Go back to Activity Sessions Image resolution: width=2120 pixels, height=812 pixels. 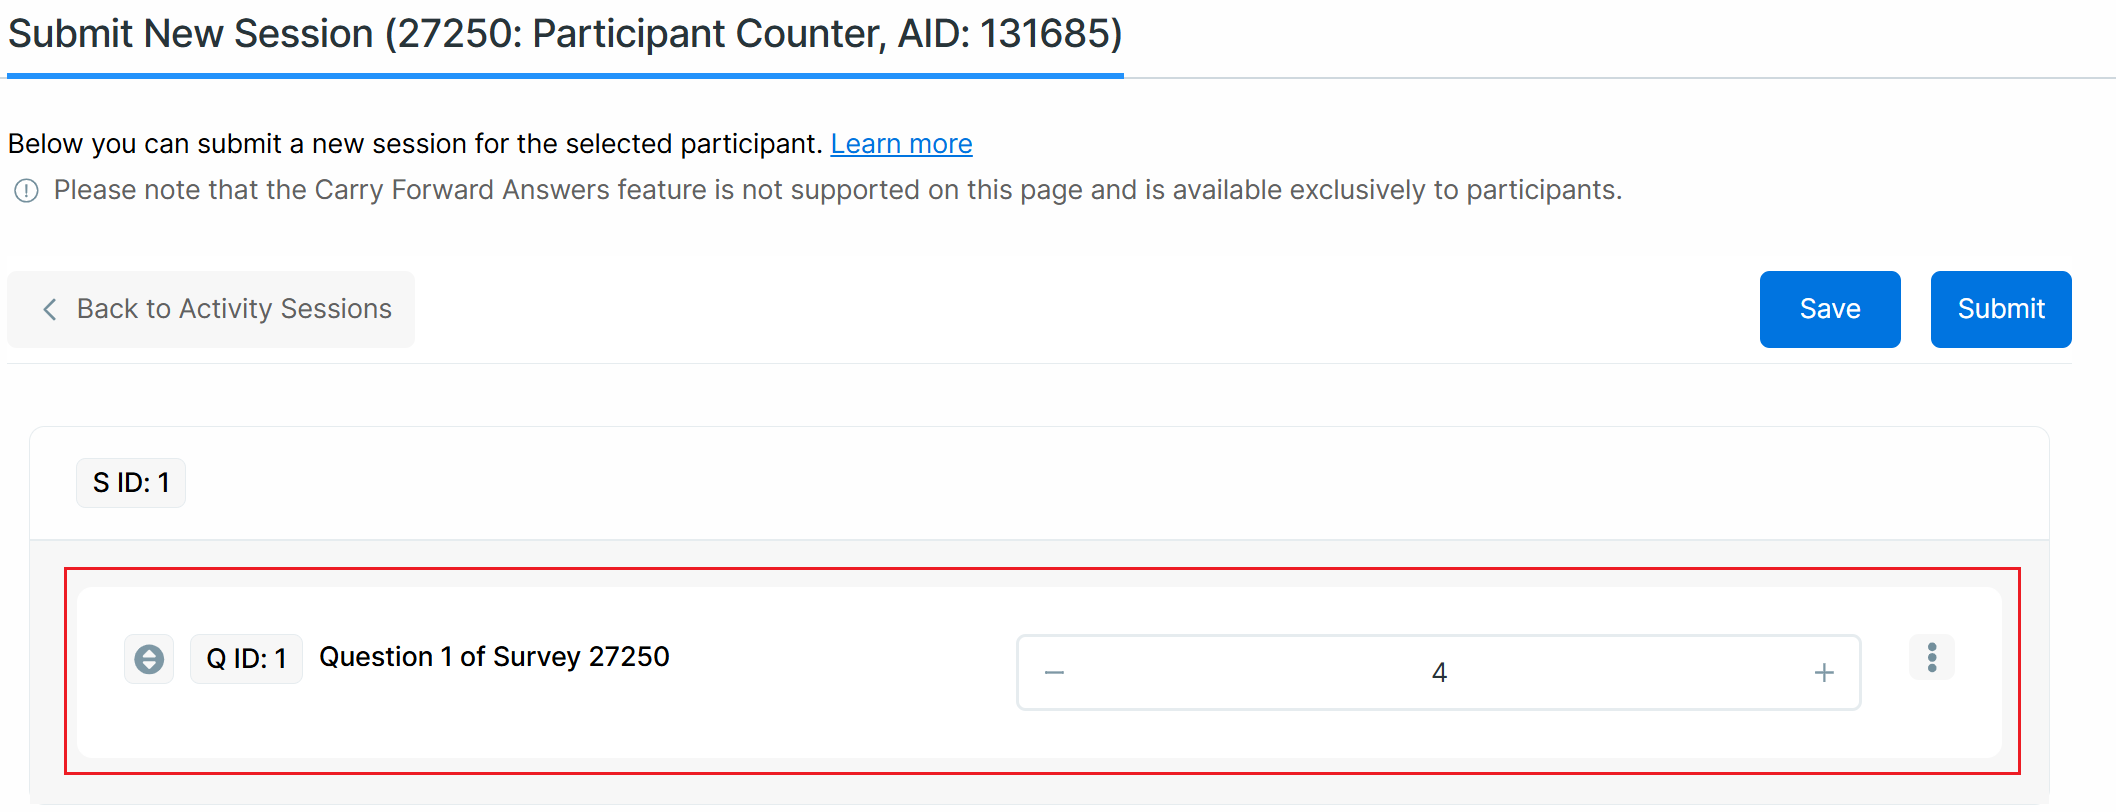point(233,309)
